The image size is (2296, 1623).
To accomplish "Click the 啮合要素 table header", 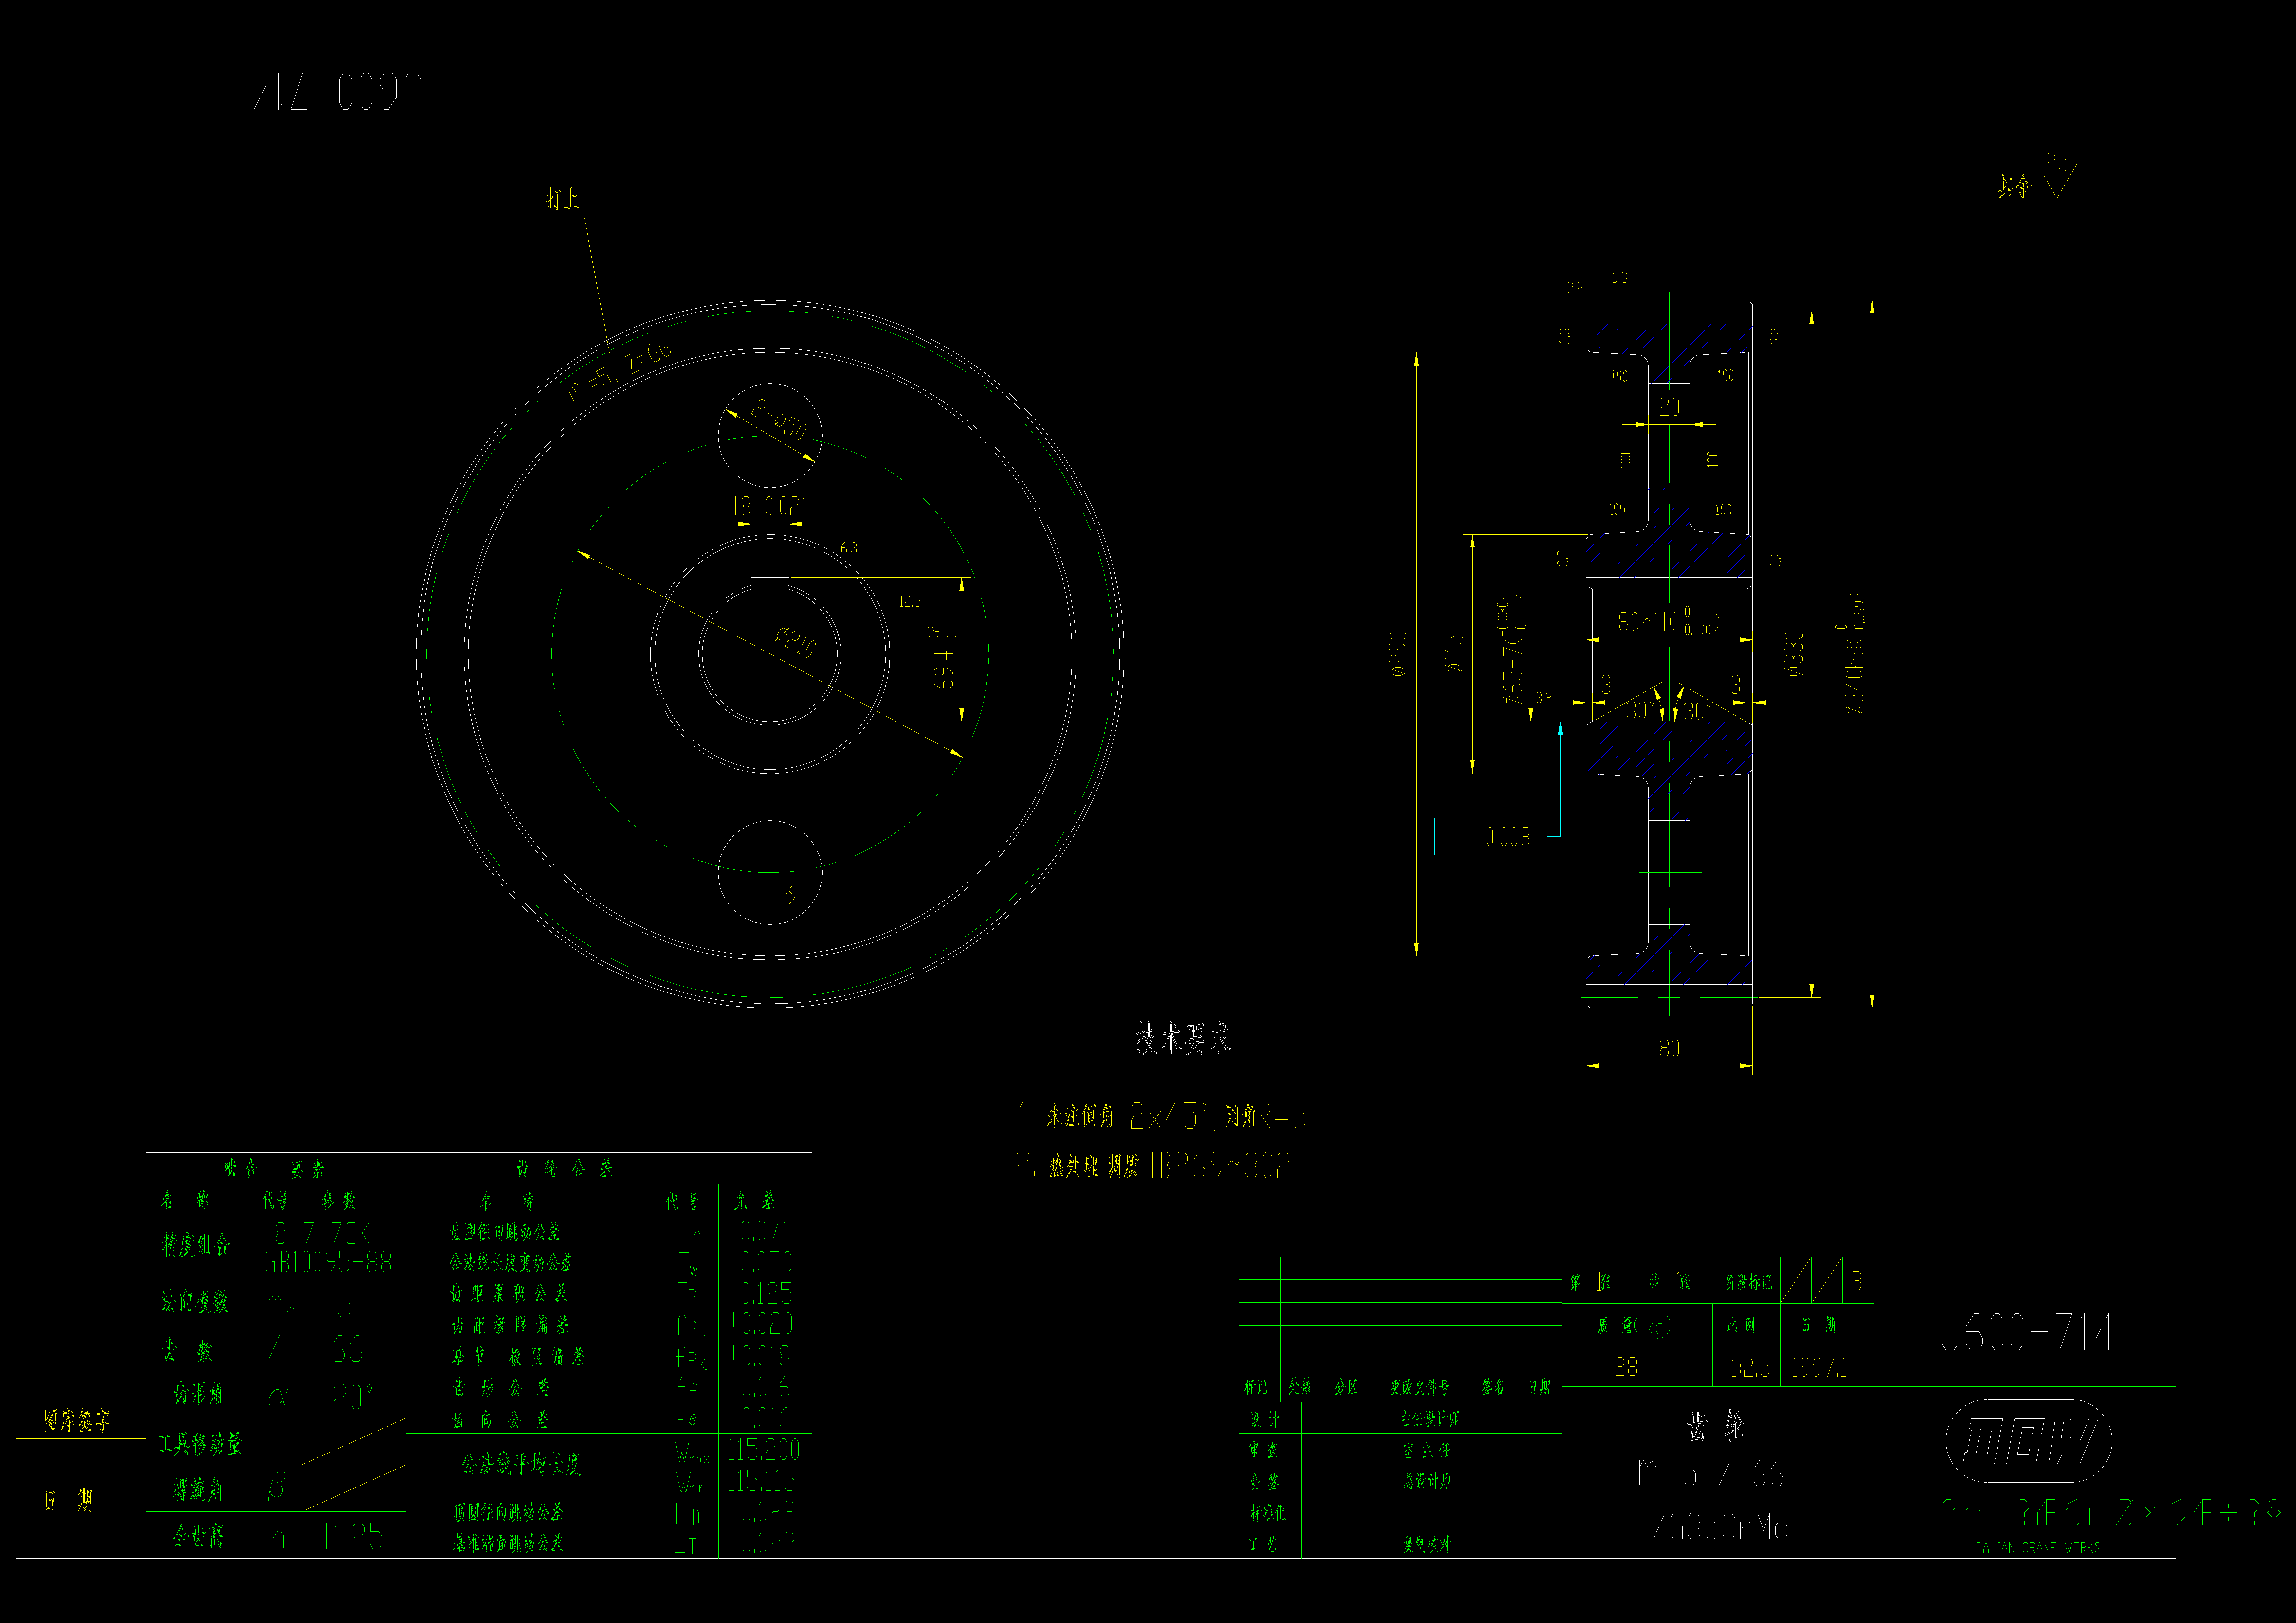I will (274, 1169).
